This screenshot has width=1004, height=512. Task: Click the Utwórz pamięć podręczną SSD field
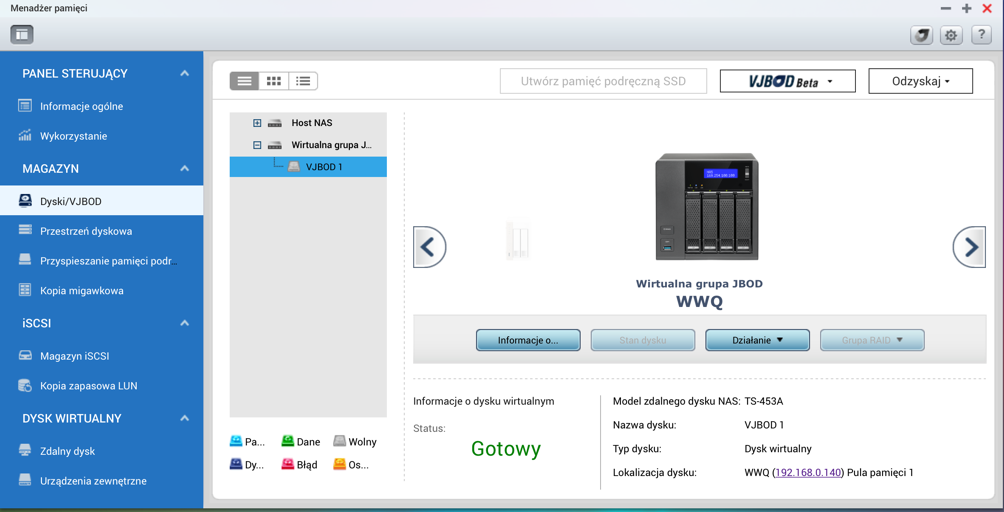[x=603, y=81]
